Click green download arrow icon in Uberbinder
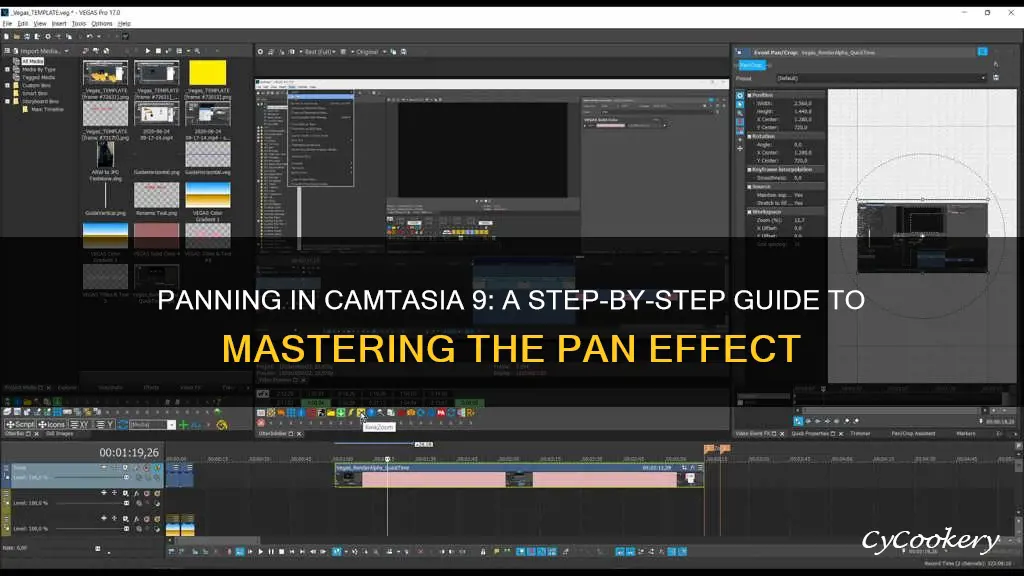1024x576 pixels. click(341, 413)
